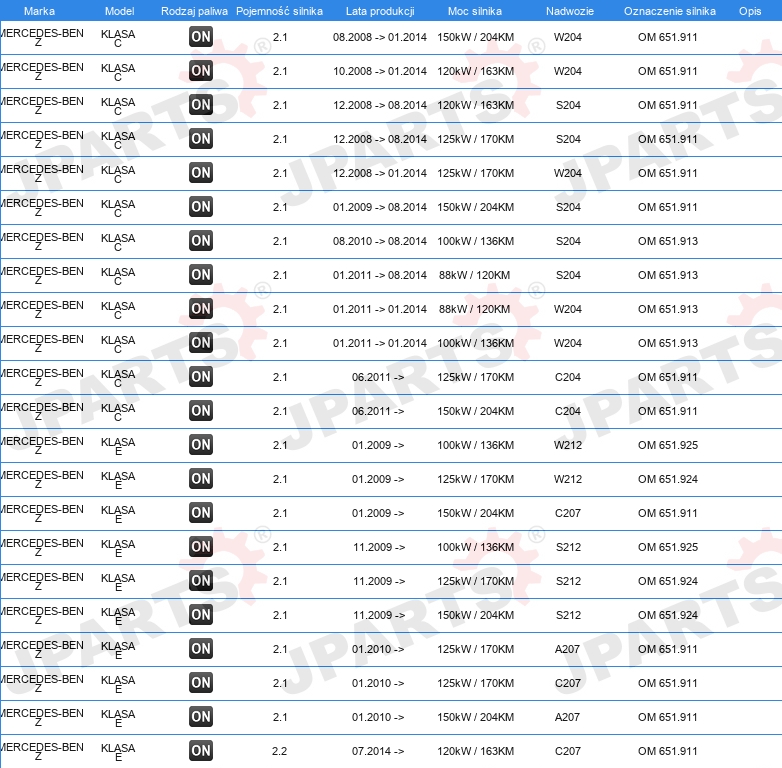Click MERCEDES-BENZ in the 07.2014 row

click(42, 751)
